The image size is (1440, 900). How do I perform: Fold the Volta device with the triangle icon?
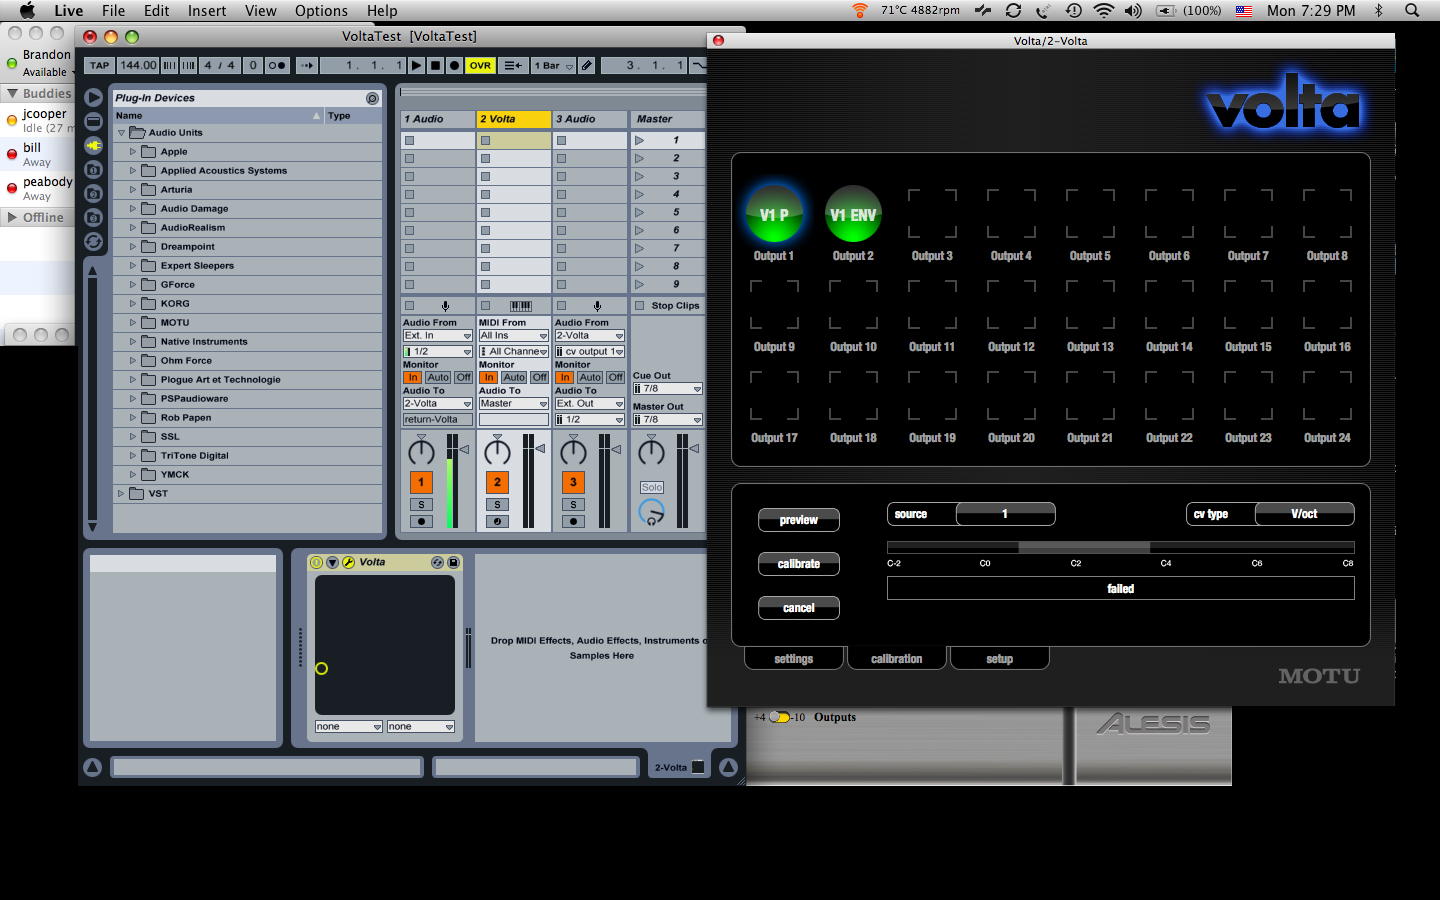(333, 563)
